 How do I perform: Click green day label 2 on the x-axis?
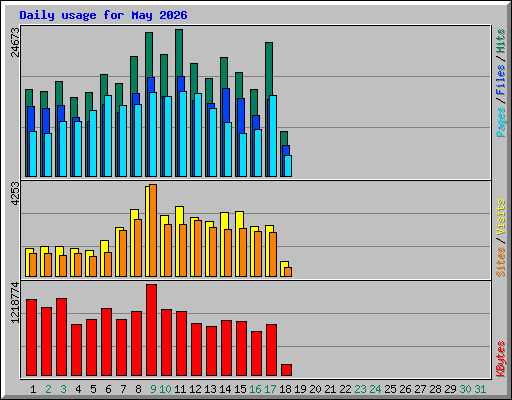tap(48, 389)
